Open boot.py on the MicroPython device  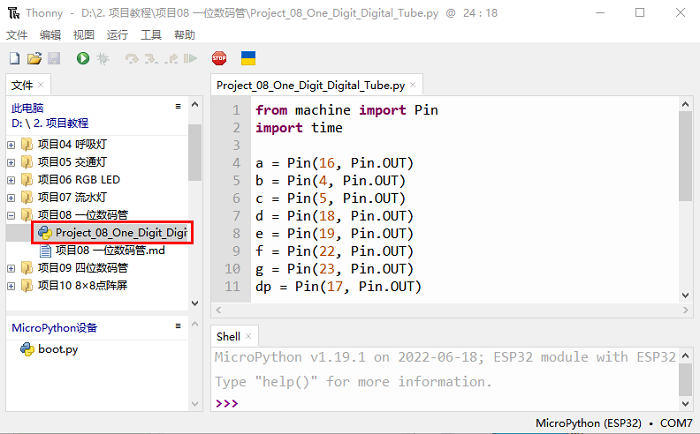tap(57, 349)
